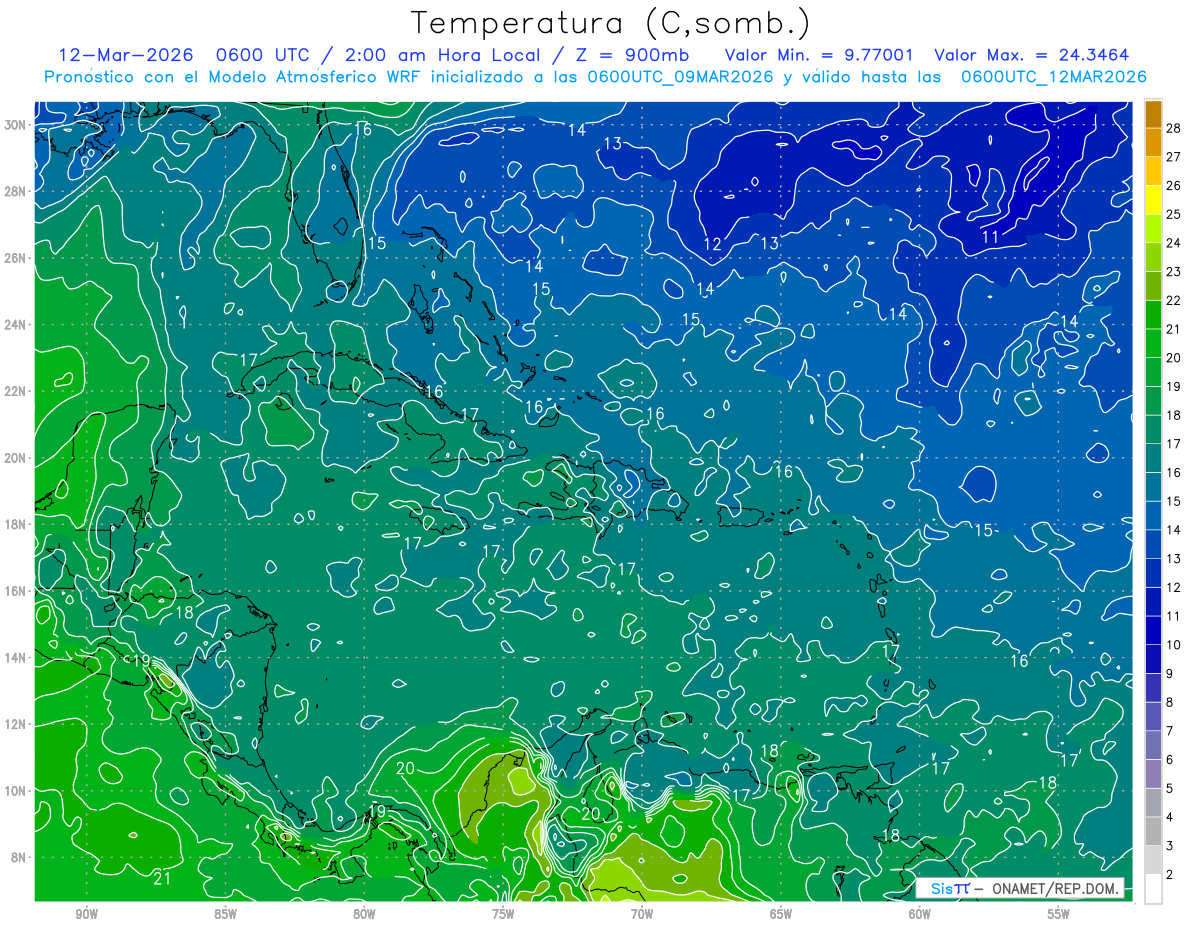Click the latitude axis label "22N"
This screenshot has width=1200, height=927.
pyautogui.click(x=15, y=391)
